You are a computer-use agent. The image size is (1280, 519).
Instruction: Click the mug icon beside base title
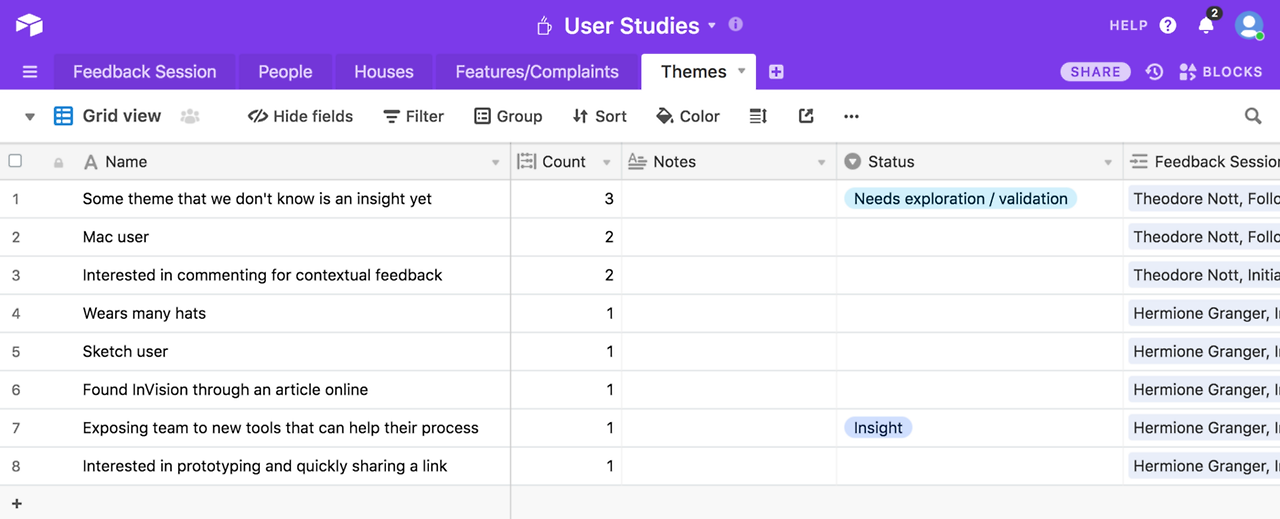[x=544, y=26]
